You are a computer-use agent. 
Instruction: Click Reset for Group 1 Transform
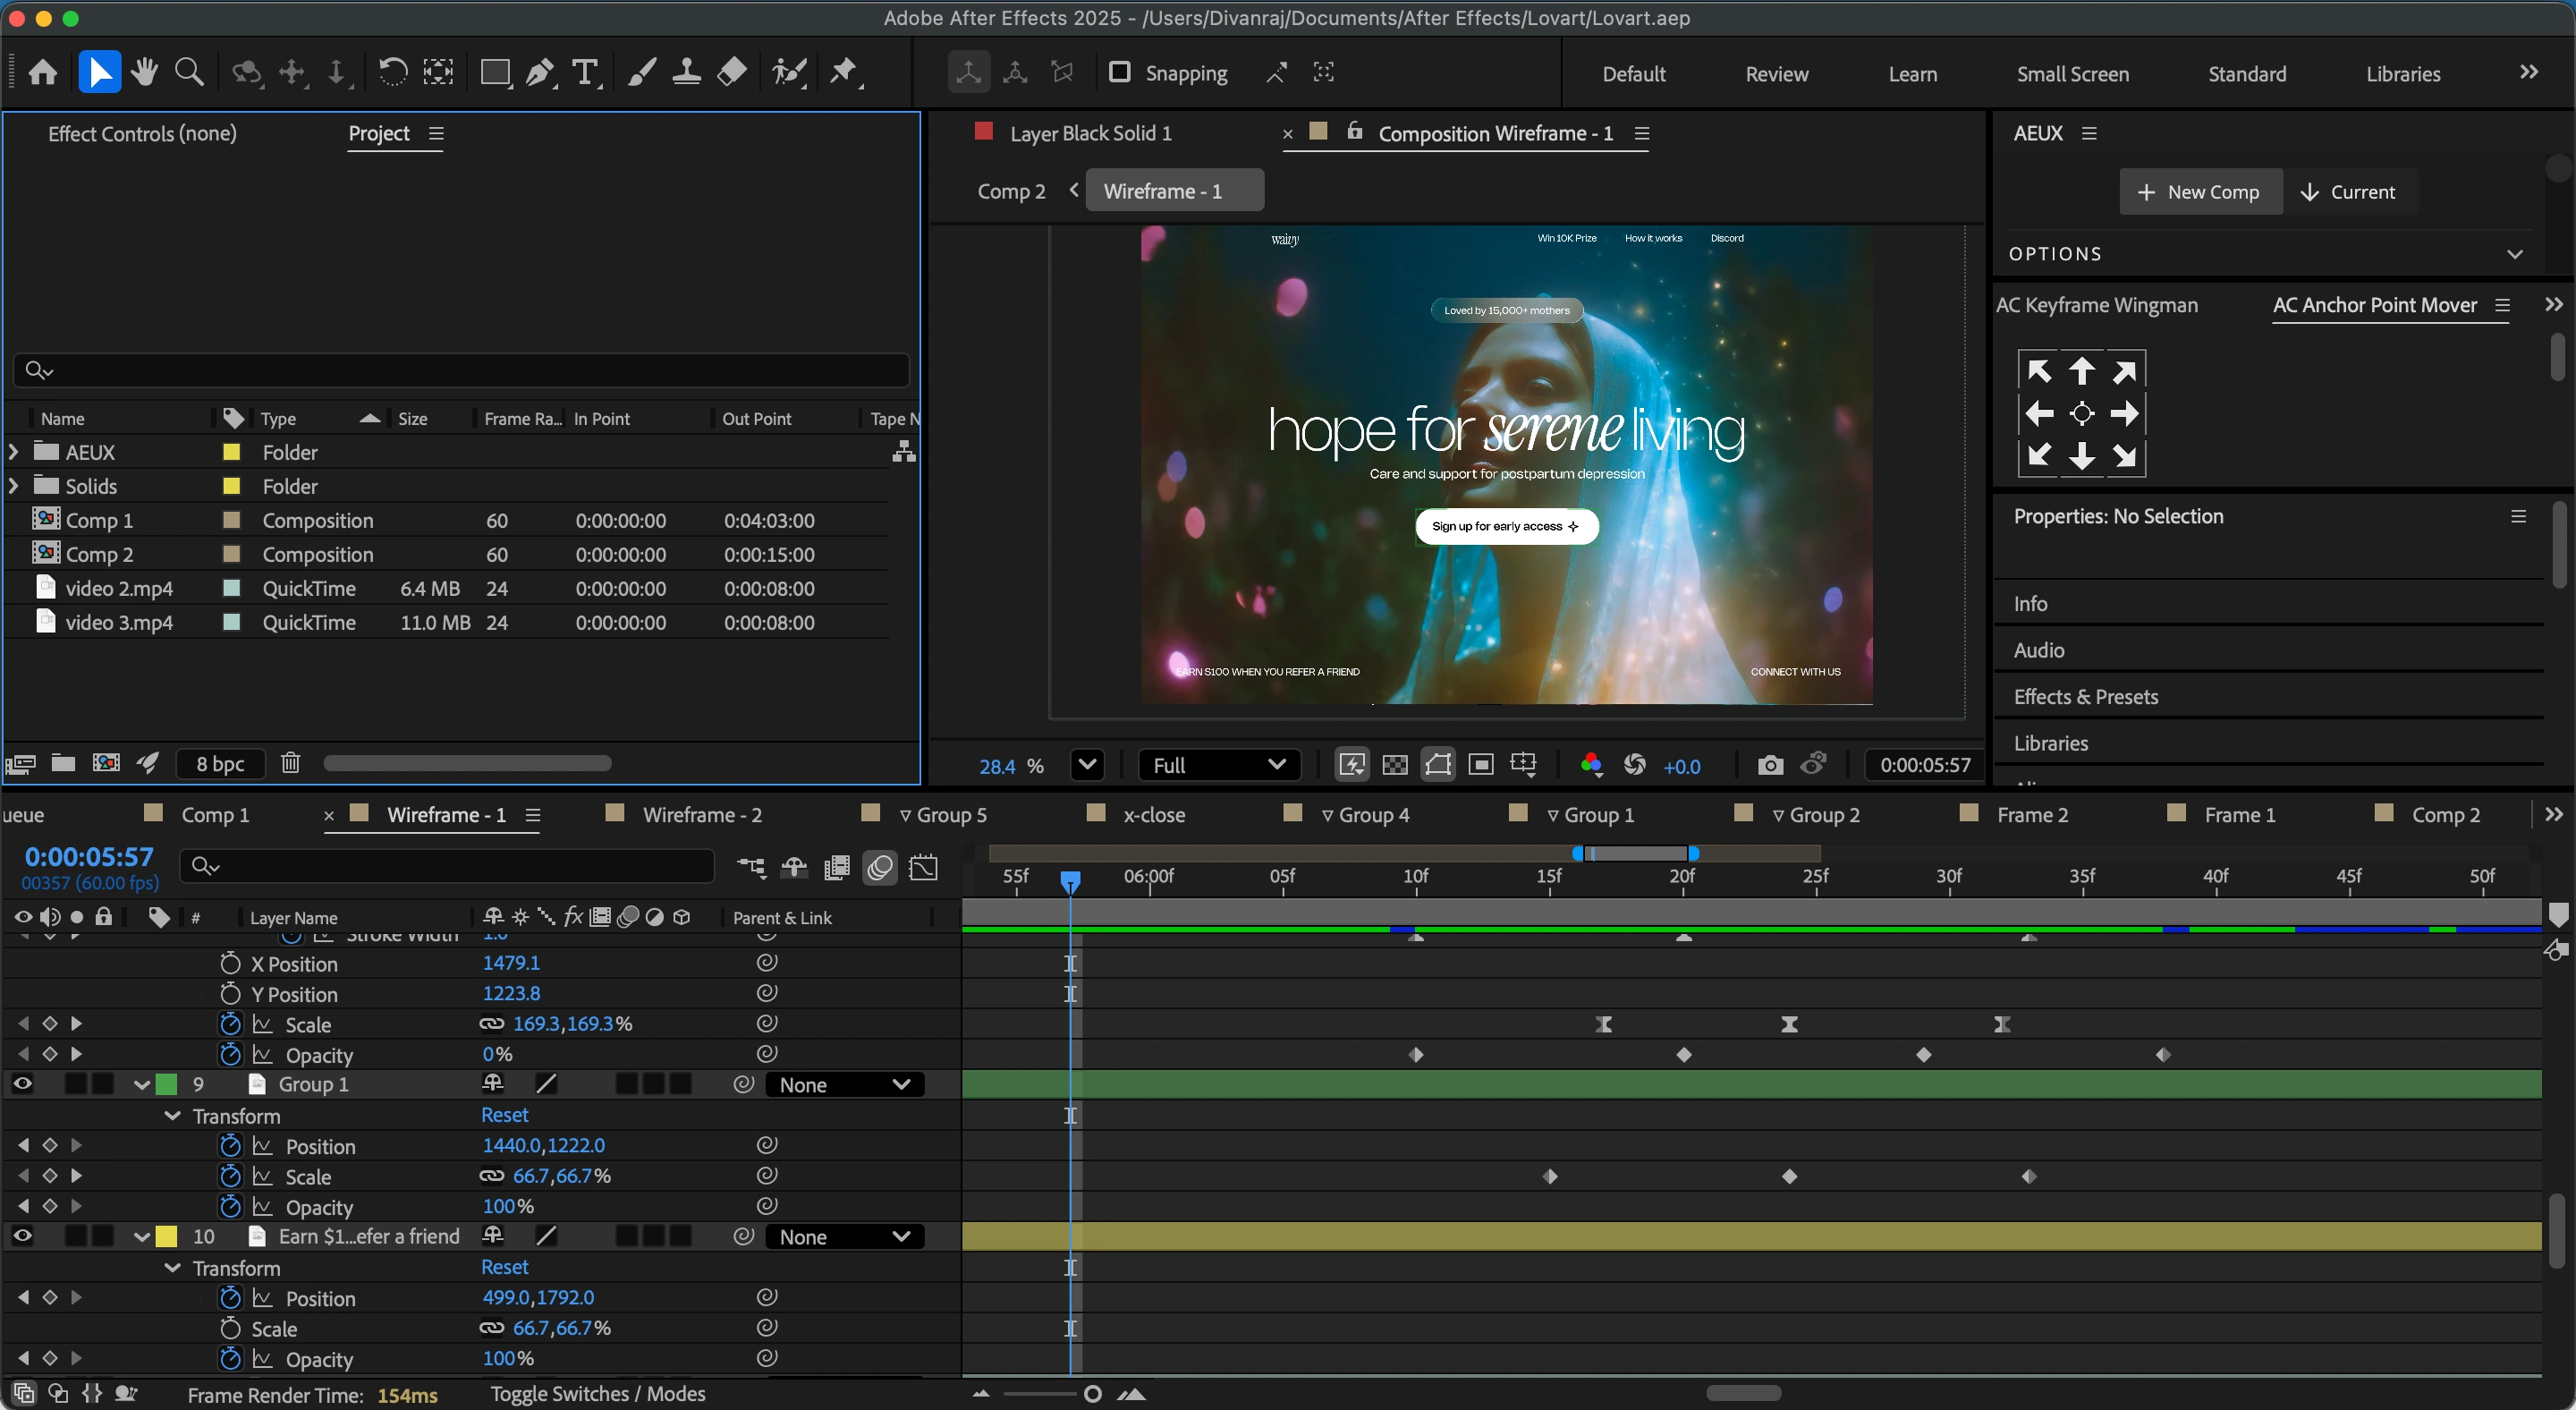(504, 1115)
